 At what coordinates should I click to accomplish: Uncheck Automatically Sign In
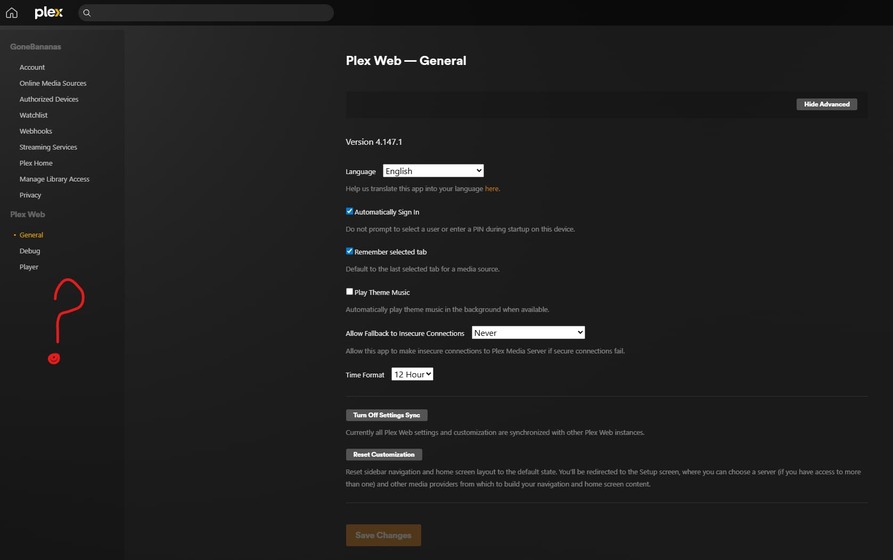point(350,211)
